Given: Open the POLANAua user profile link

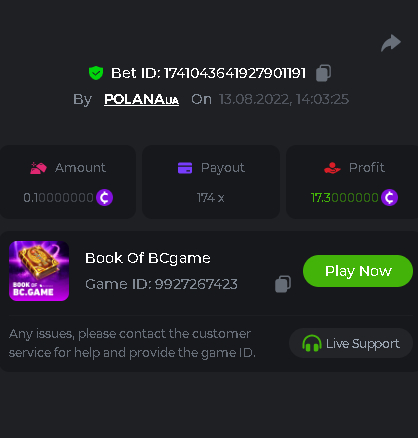Looking at the screenshot, I should [141, 99].
